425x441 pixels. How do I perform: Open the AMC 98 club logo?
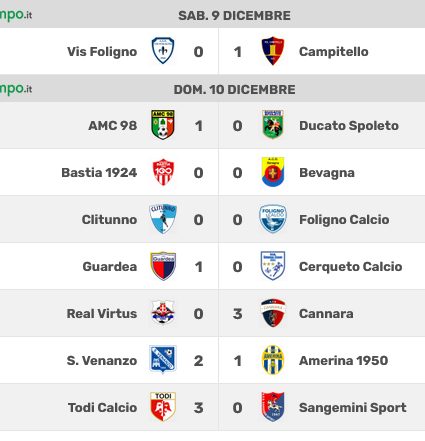click(163, 125)
